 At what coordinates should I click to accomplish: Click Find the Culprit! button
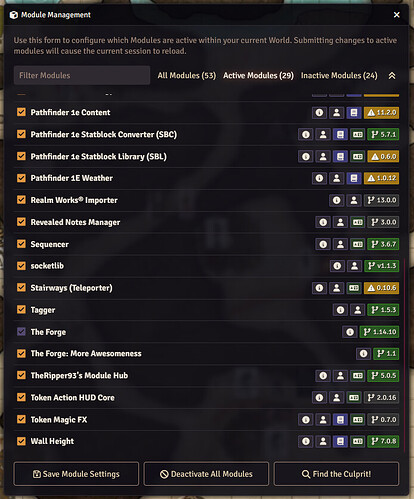pyautogui.click(x=336, y=474)
